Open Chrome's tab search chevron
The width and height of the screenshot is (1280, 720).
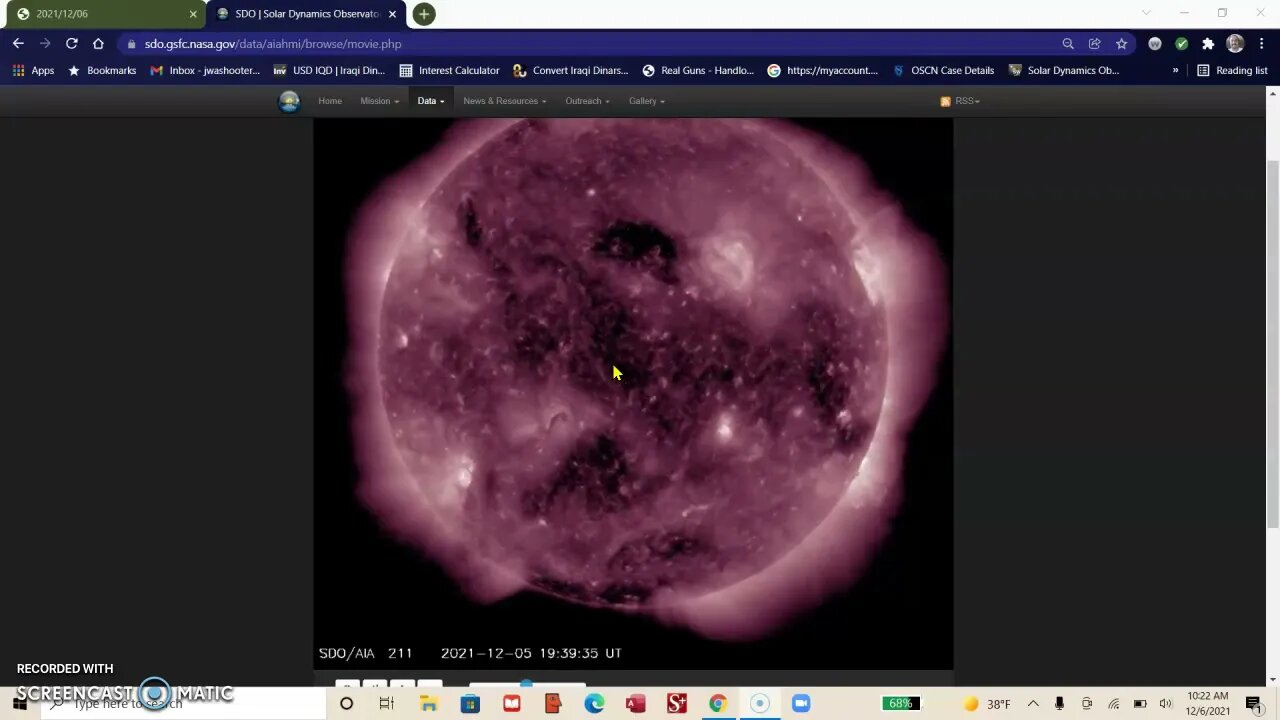point(1146,13)
